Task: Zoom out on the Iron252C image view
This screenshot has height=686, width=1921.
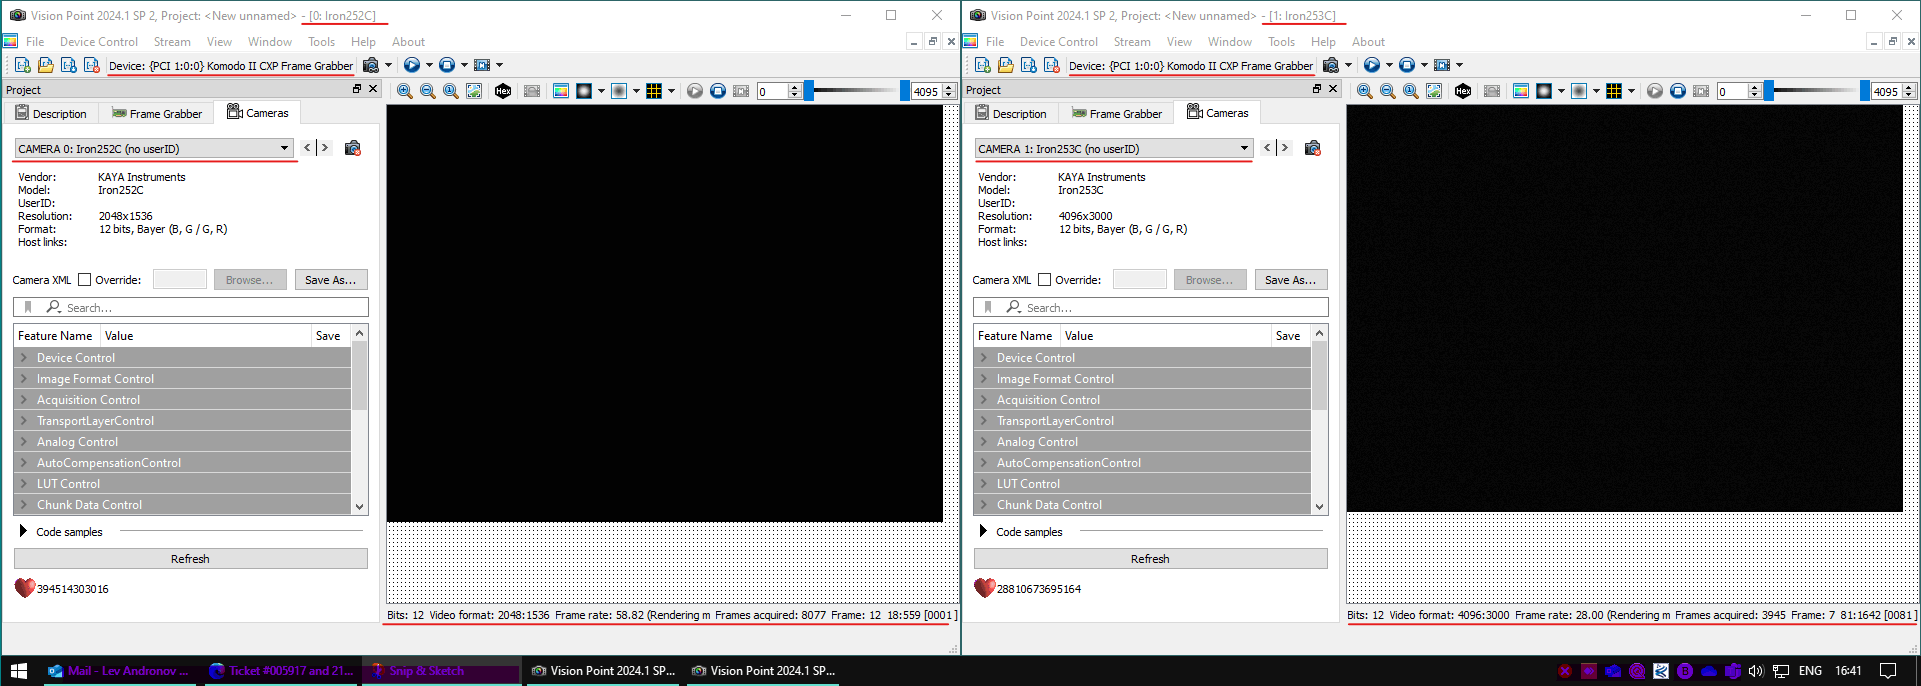Action: 427,91
